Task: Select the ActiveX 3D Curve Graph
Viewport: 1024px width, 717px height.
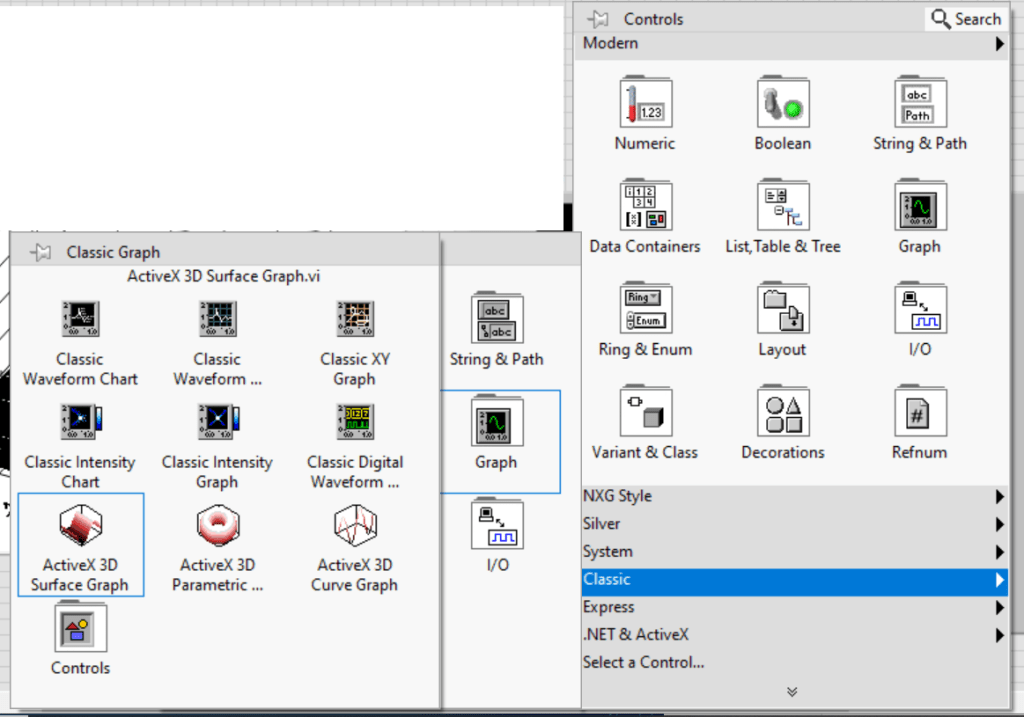Action: coord(355,525)
